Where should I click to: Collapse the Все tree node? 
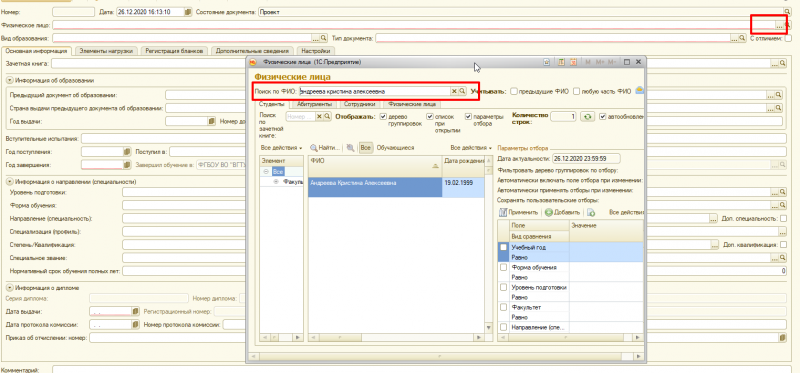click(266, 172)
